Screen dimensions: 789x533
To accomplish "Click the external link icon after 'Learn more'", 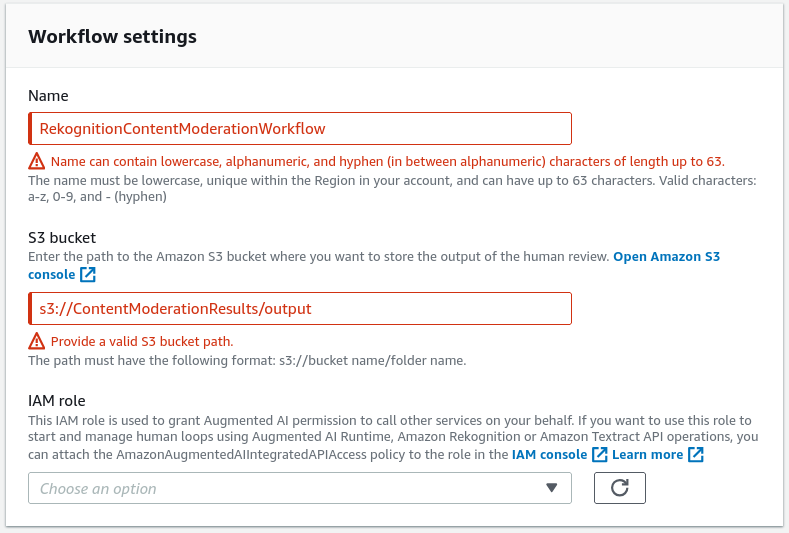I will [695, 454].
